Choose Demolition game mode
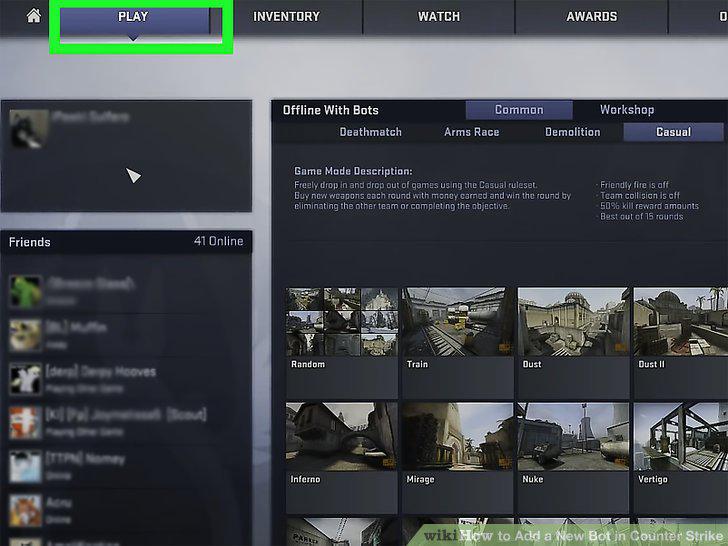 [572, 132]
